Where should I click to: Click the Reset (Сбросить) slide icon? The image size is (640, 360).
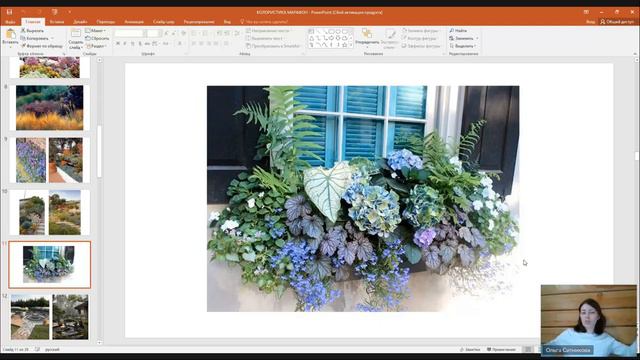97,38
